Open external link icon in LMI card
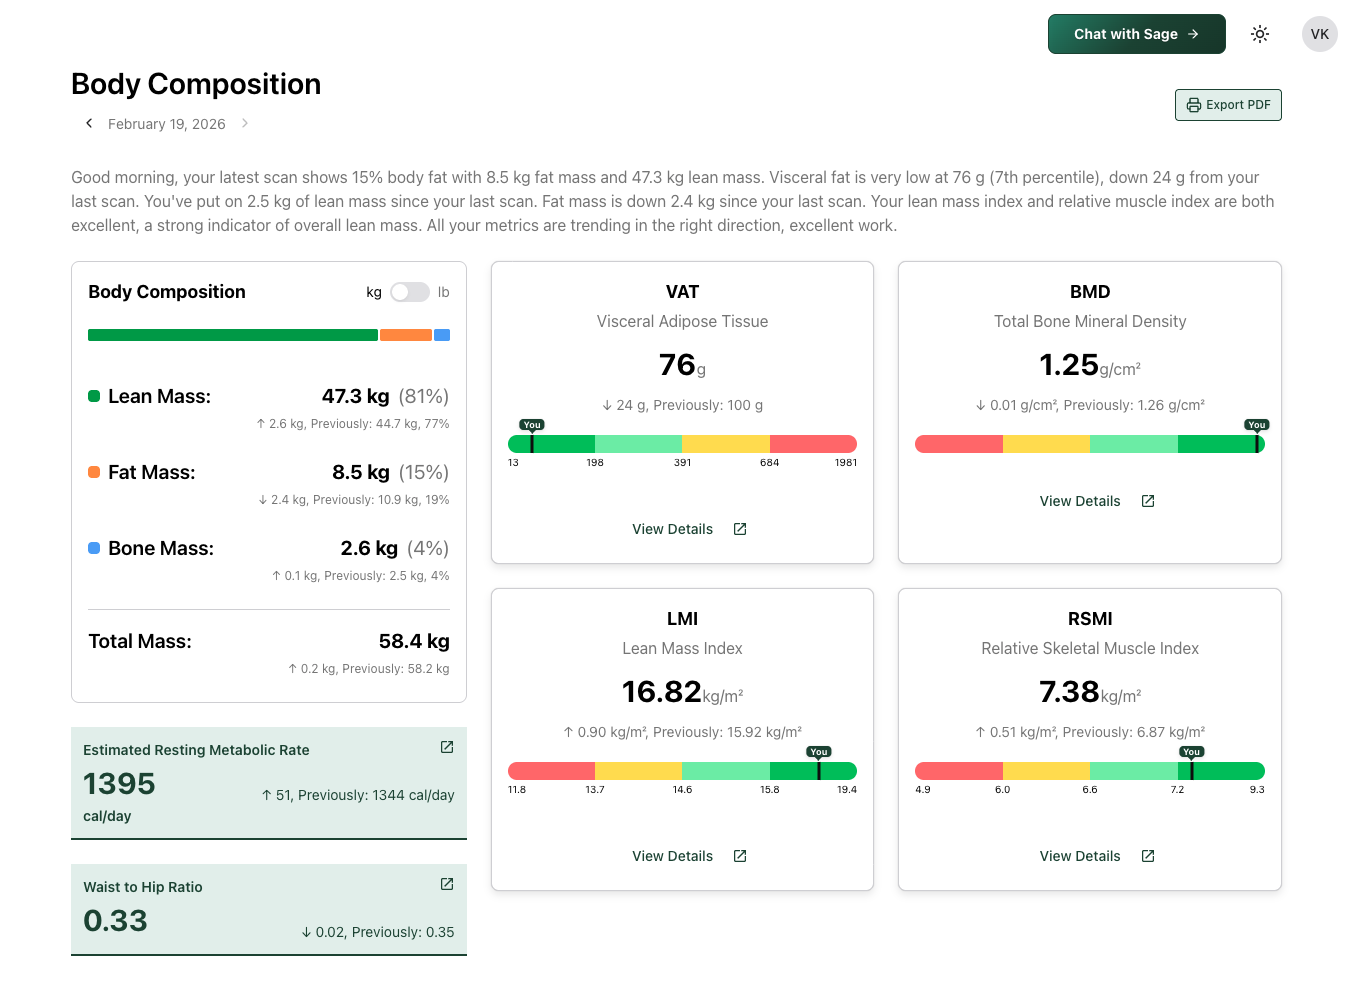This screenshot has width=1360, height=987. (x=740, y=856)
